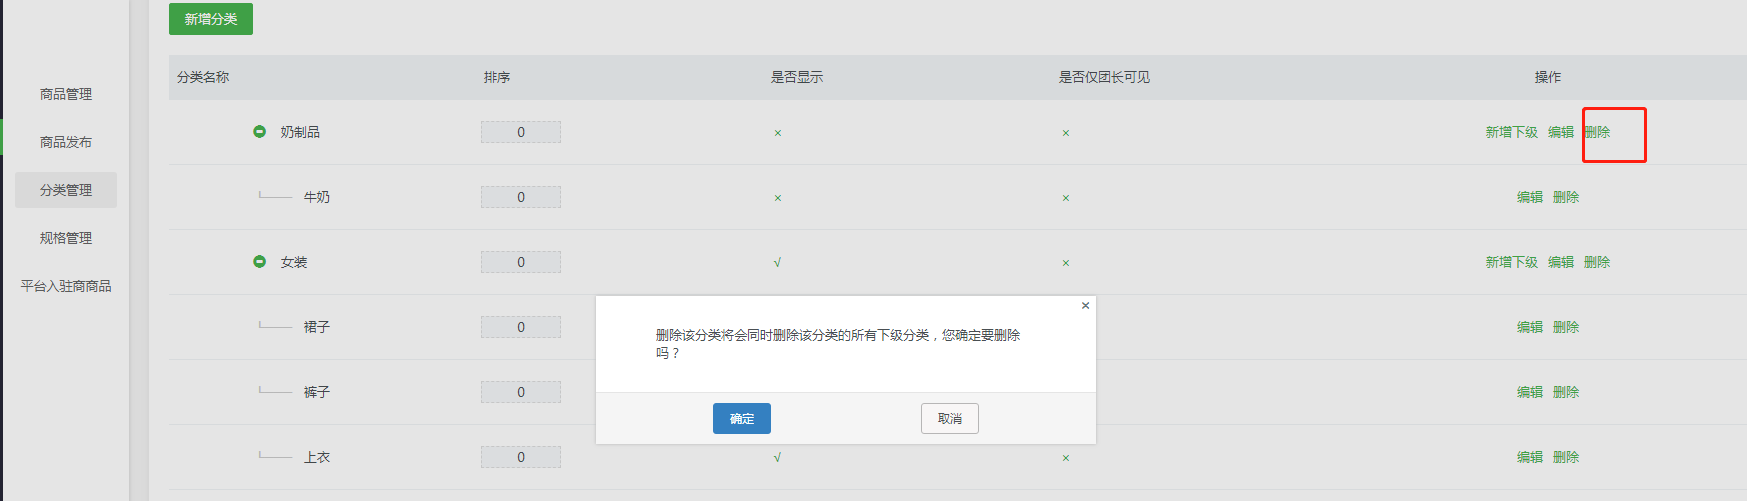Click 删除 for 上衣
This screenshot has height=501, width=1747.
point(1566,457)
